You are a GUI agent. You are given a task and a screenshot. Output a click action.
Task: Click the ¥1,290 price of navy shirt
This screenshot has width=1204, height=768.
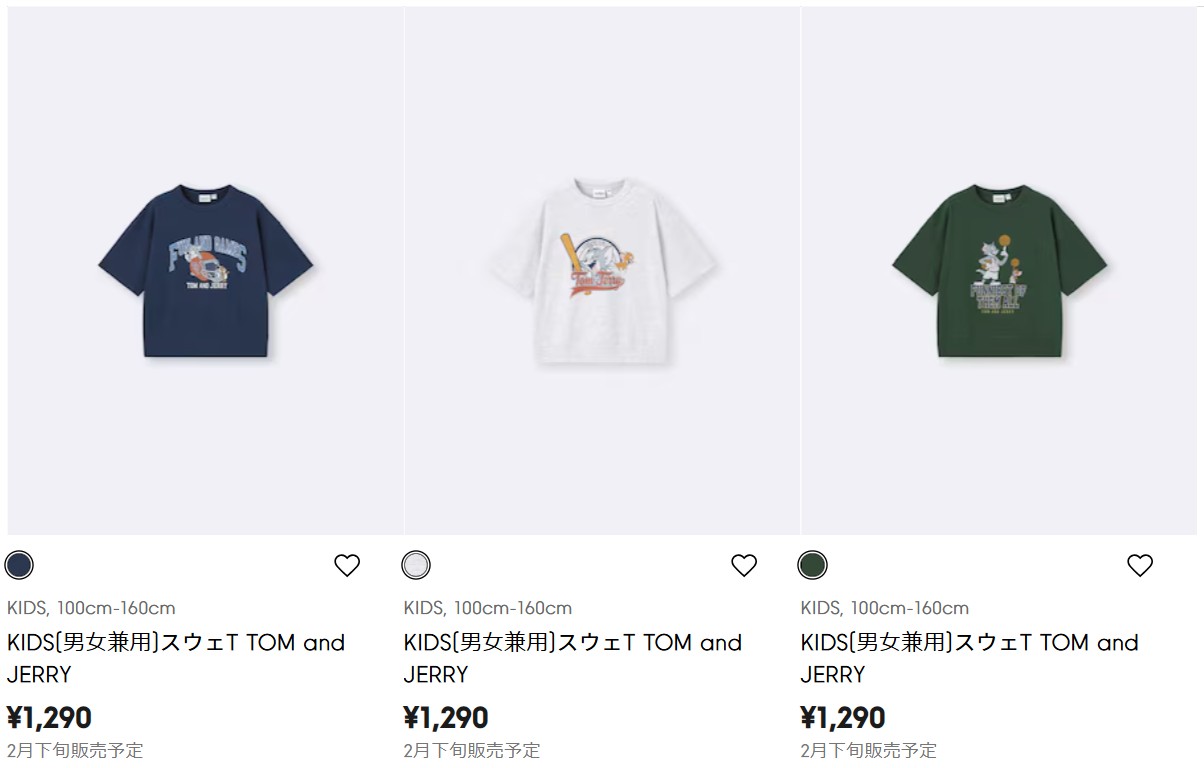[49, 718]
